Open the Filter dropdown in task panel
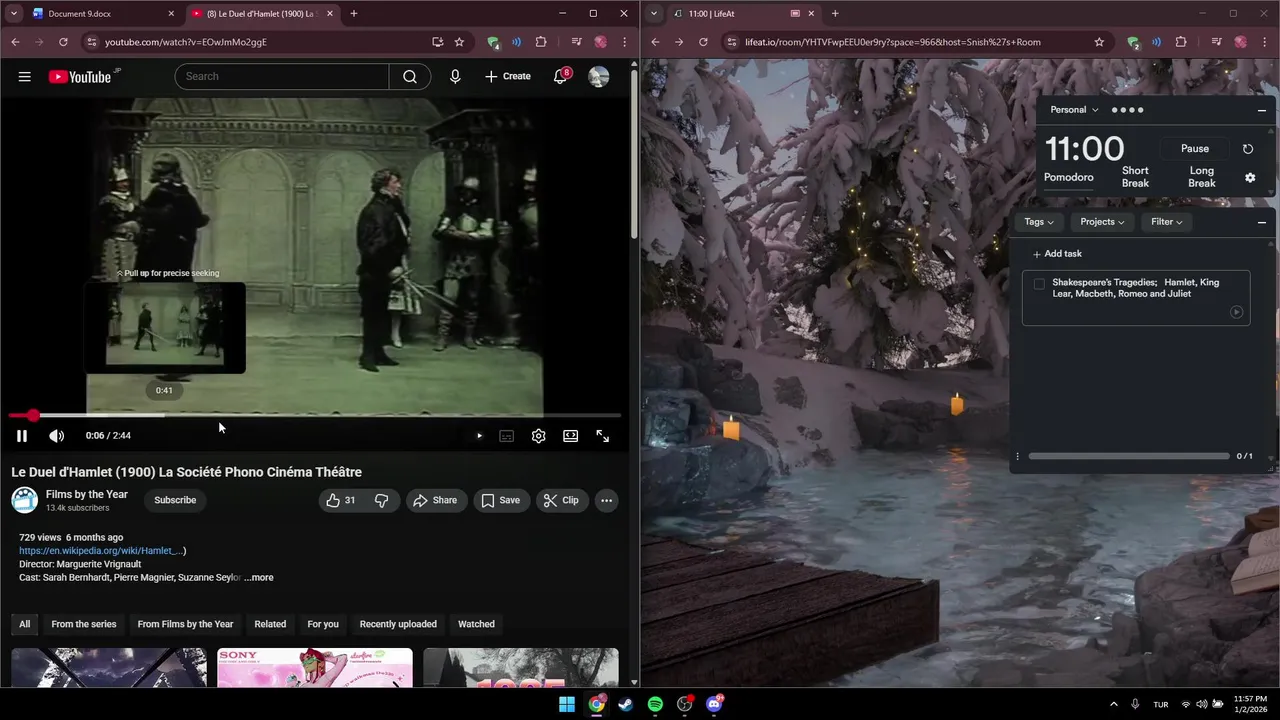 point(1167,222)
